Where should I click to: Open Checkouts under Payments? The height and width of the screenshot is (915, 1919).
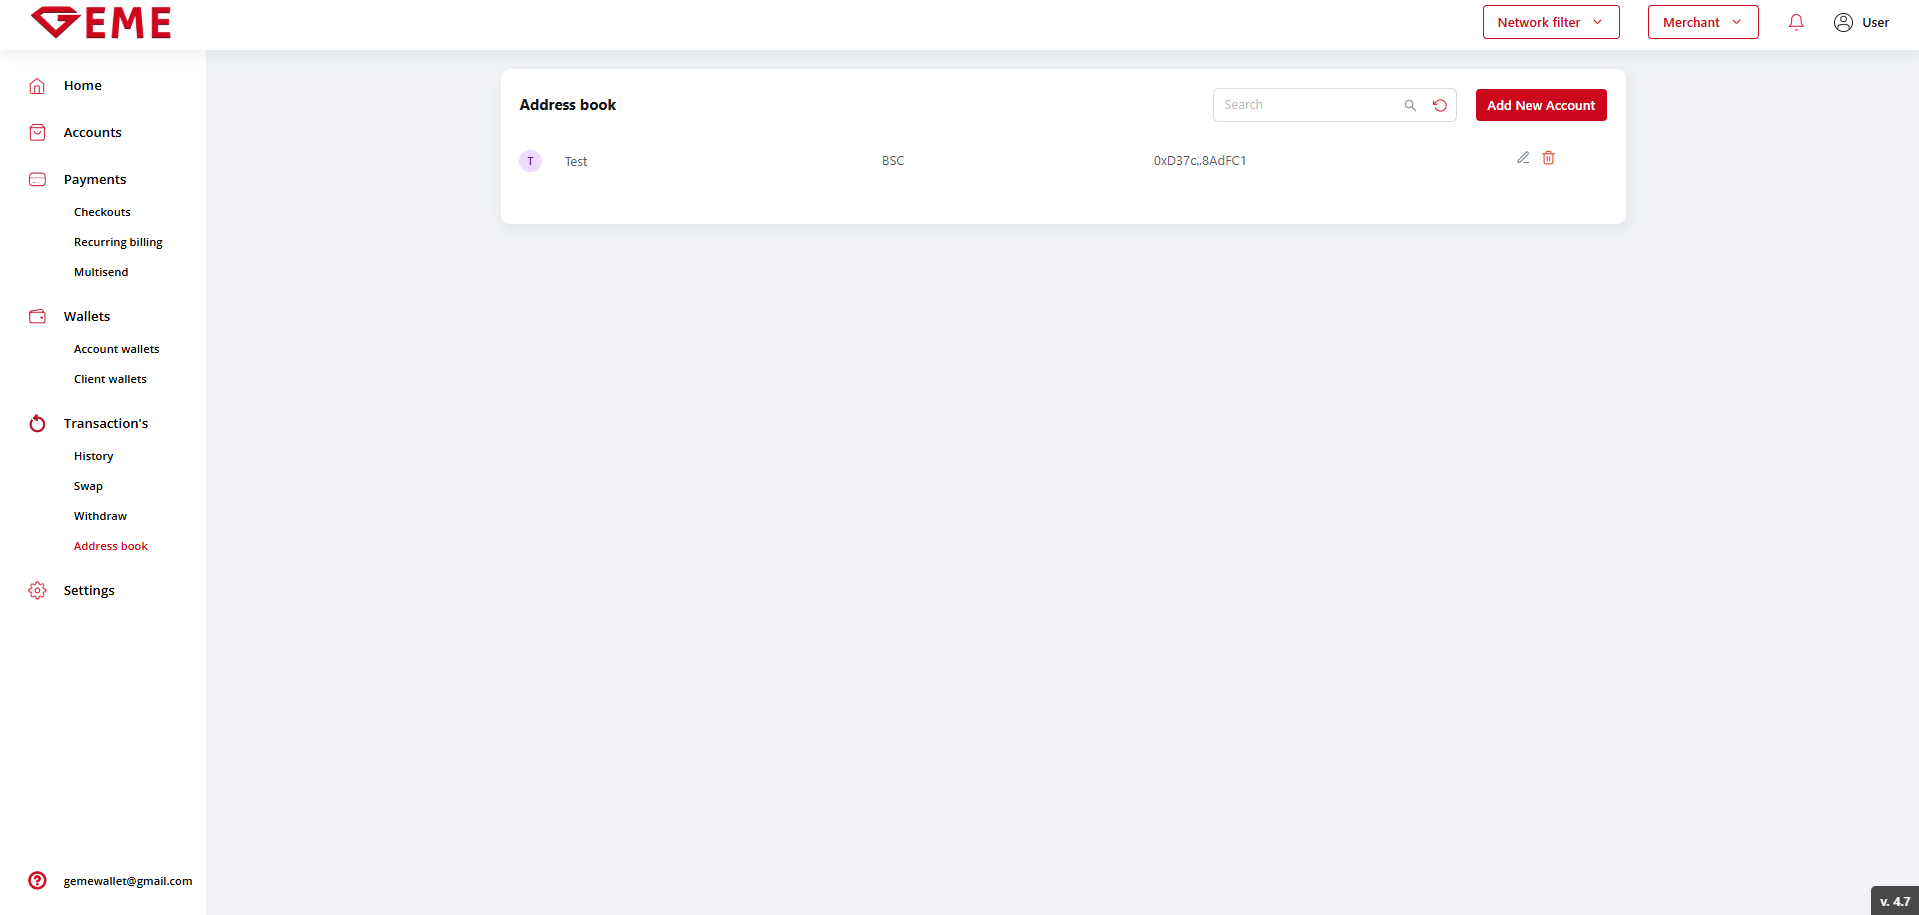click(x=102, y=212)
